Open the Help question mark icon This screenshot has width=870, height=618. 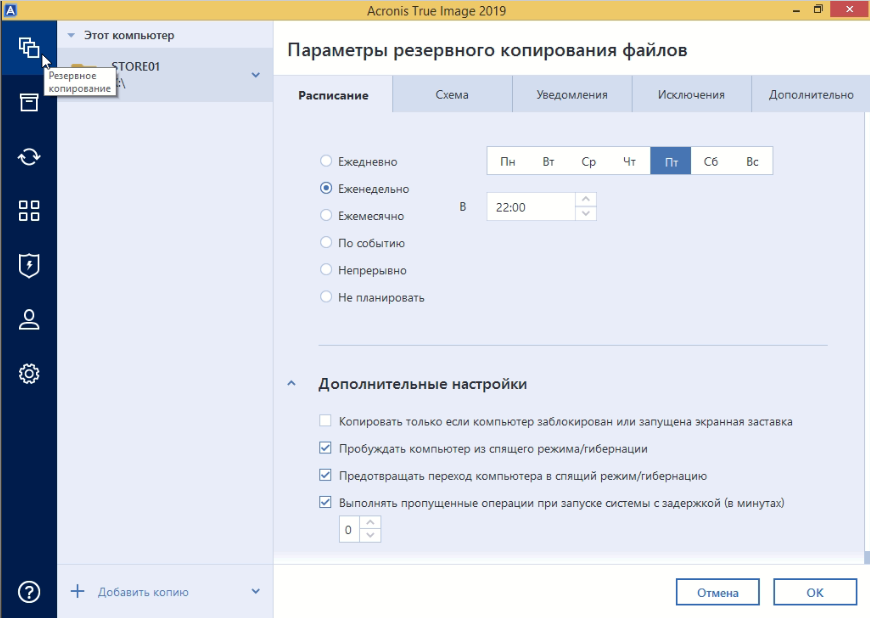(29, 592)
